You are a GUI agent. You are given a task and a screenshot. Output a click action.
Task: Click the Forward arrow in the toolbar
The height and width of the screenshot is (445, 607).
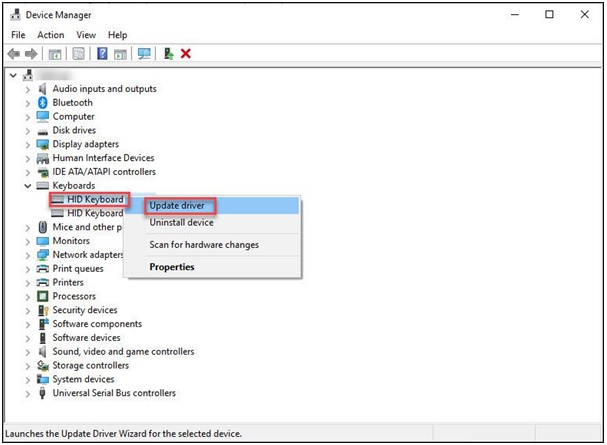pos(31,54)
